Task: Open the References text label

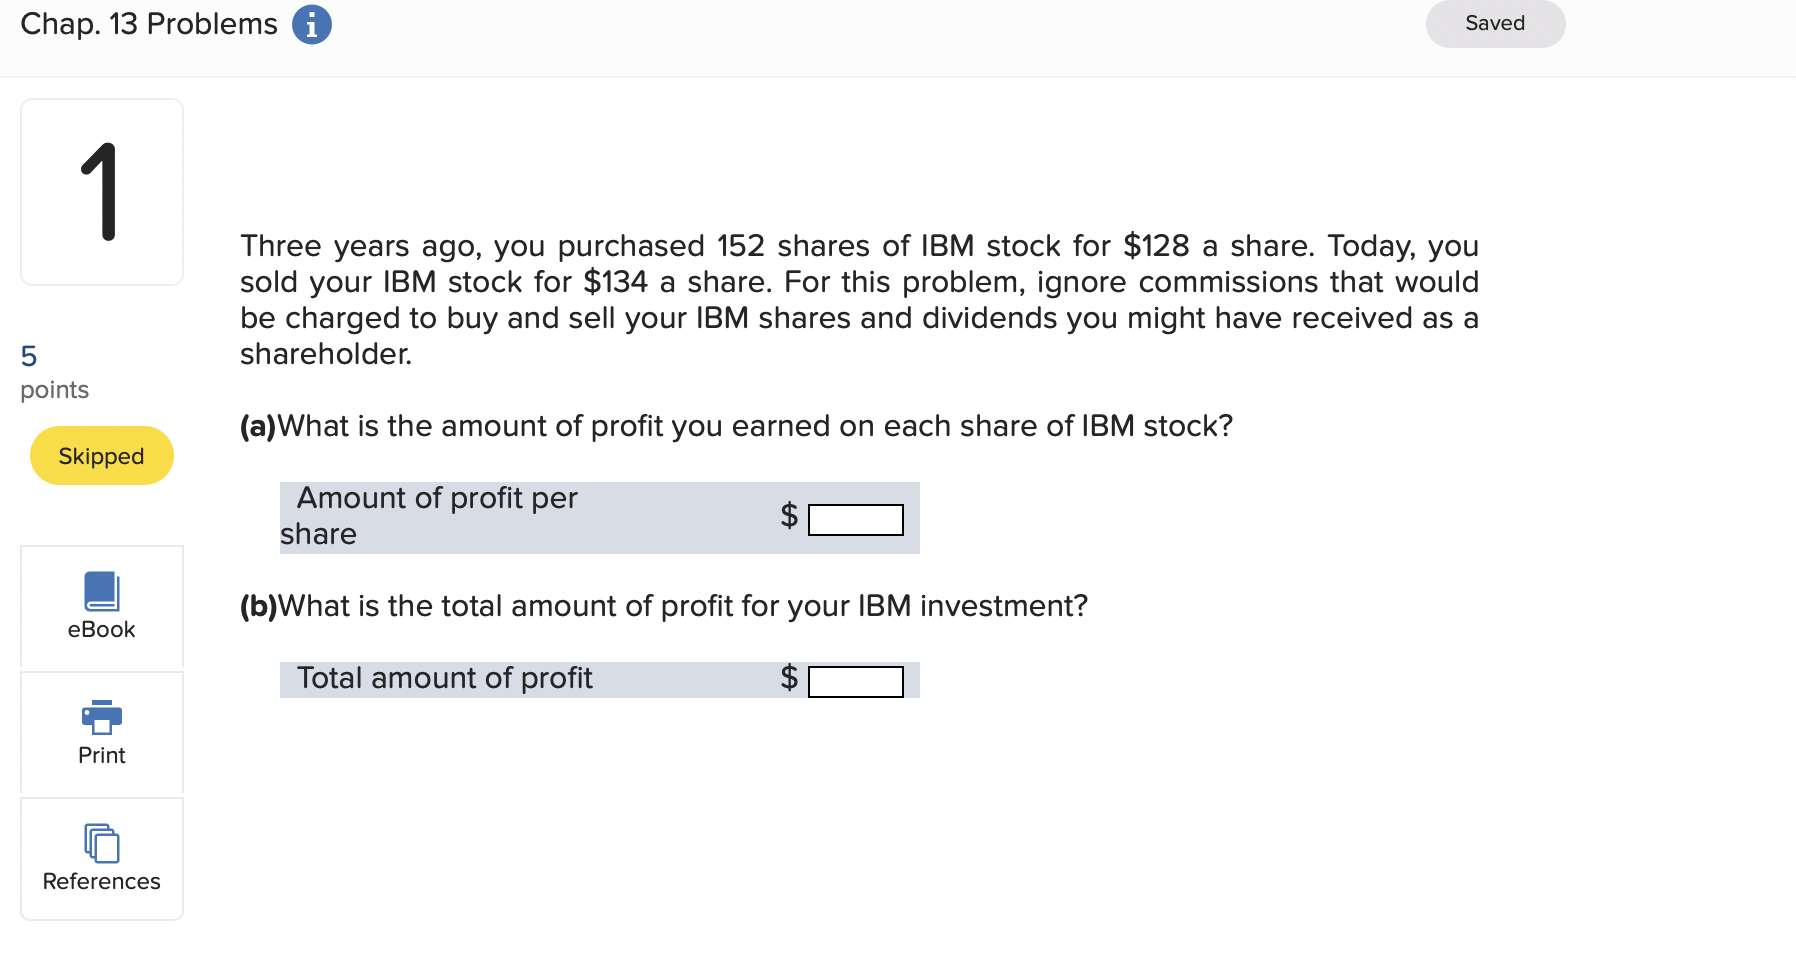Action: (x=101, y=882)
